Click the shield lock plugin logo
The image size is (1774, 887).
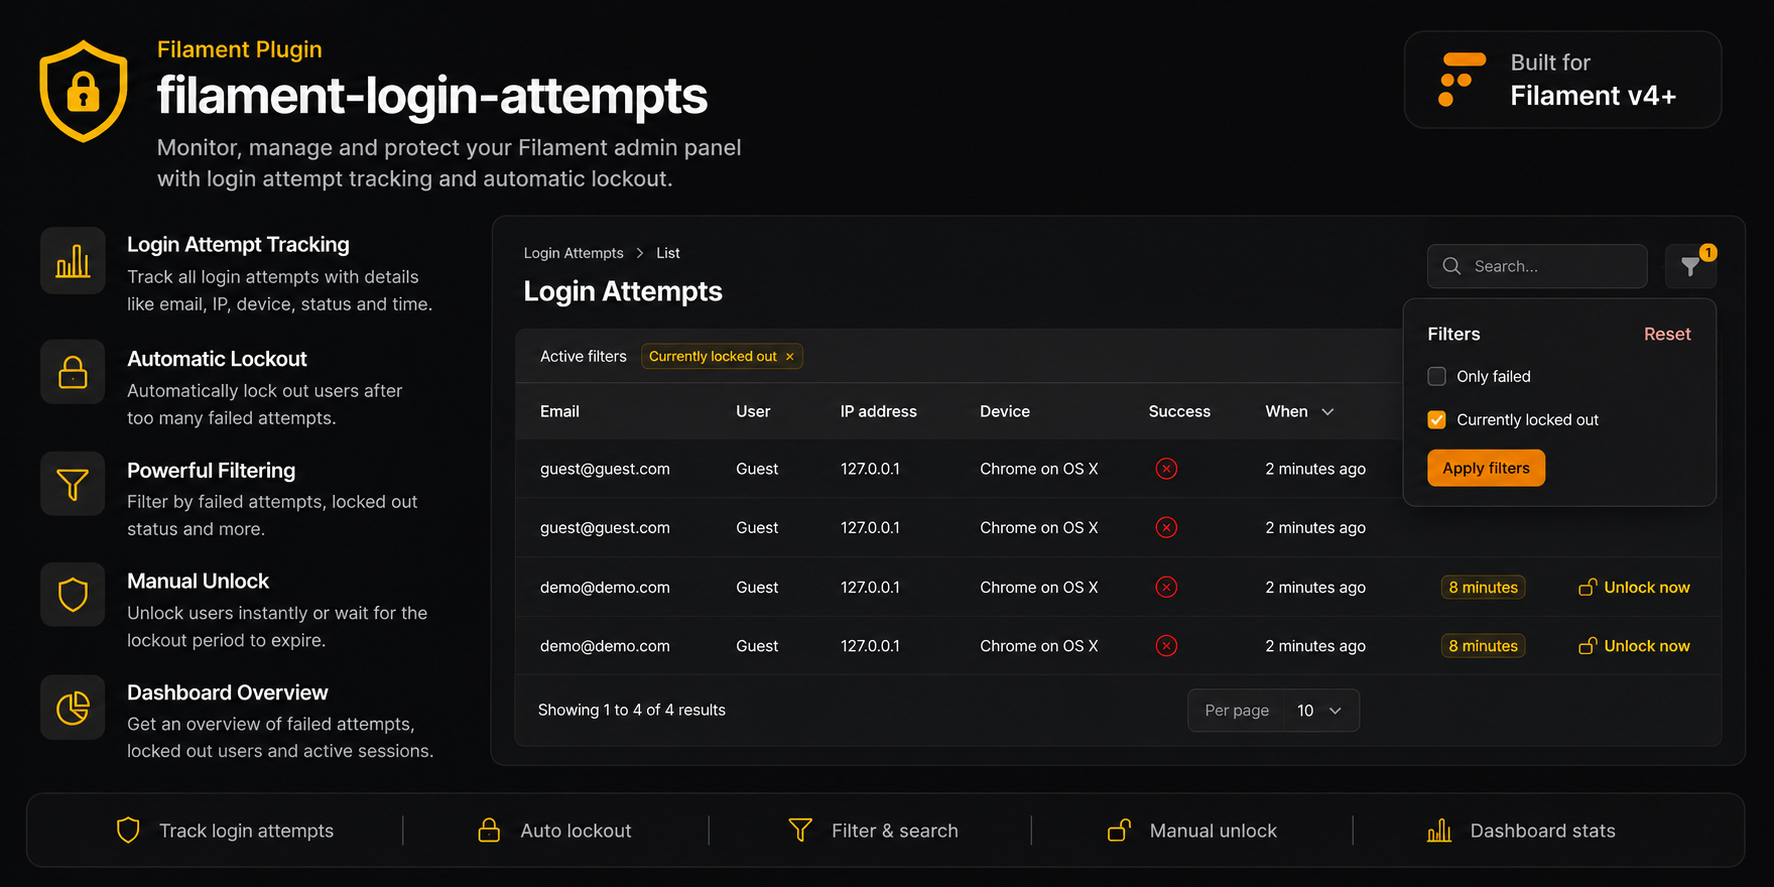click(84, 91)
